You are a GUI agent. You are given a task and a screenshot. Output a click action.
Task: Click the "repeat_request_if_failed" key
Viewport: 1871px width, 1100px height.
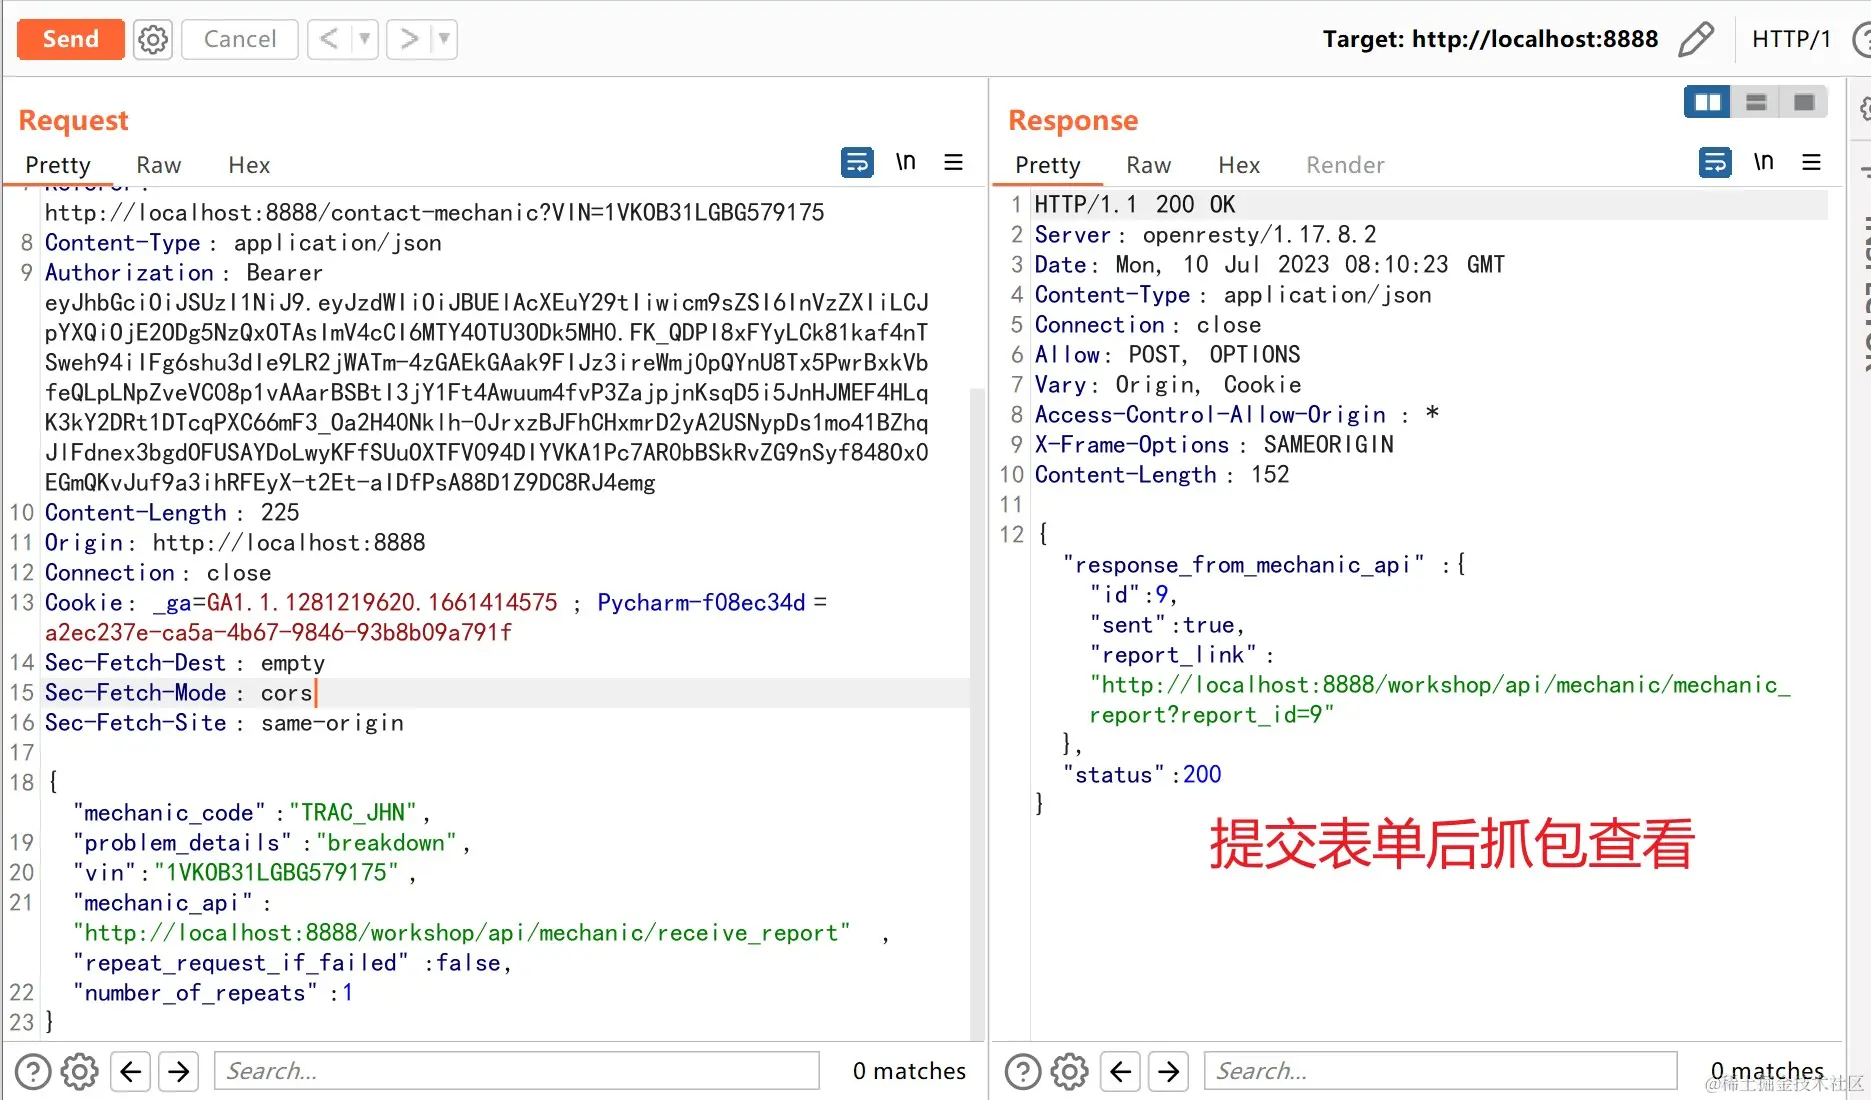(241, 963)
